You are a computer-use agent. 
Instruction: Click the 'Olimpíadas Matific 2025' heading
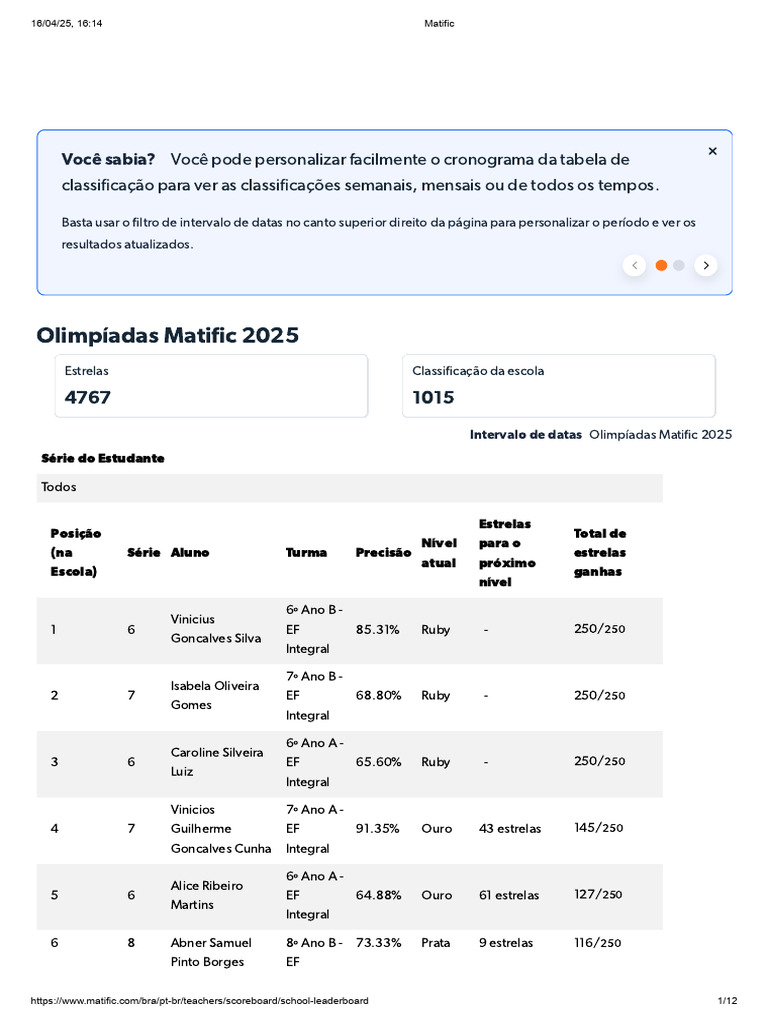click(x=167, y=335)
